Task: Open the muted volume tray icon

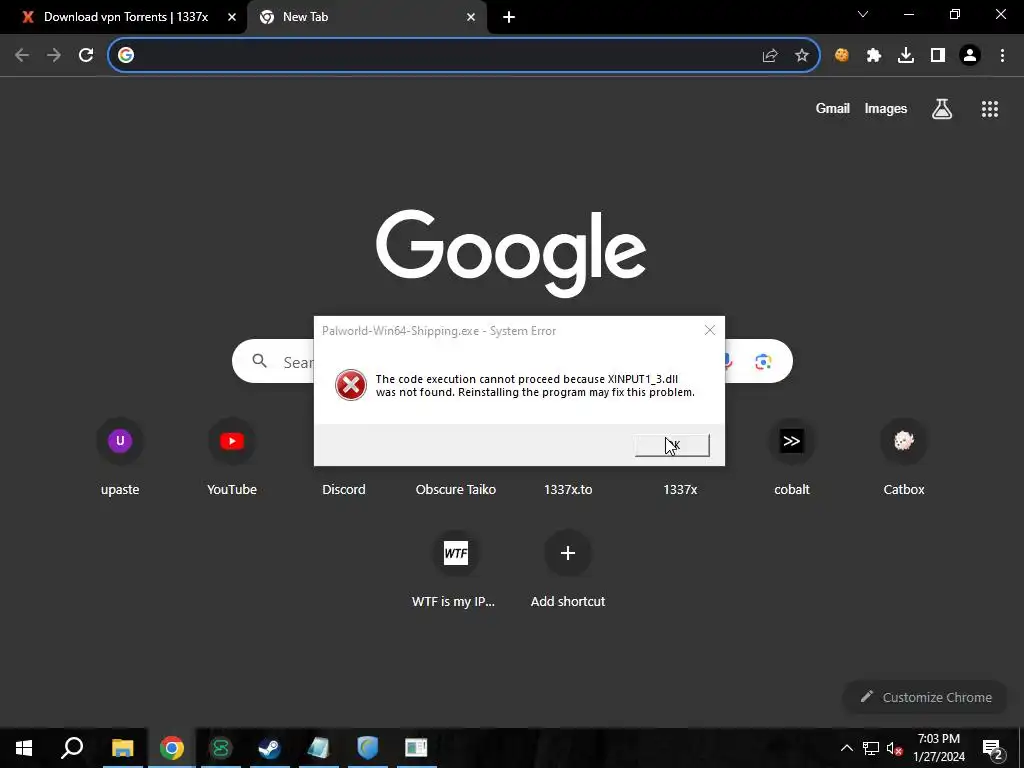Action: coord(894,748)
